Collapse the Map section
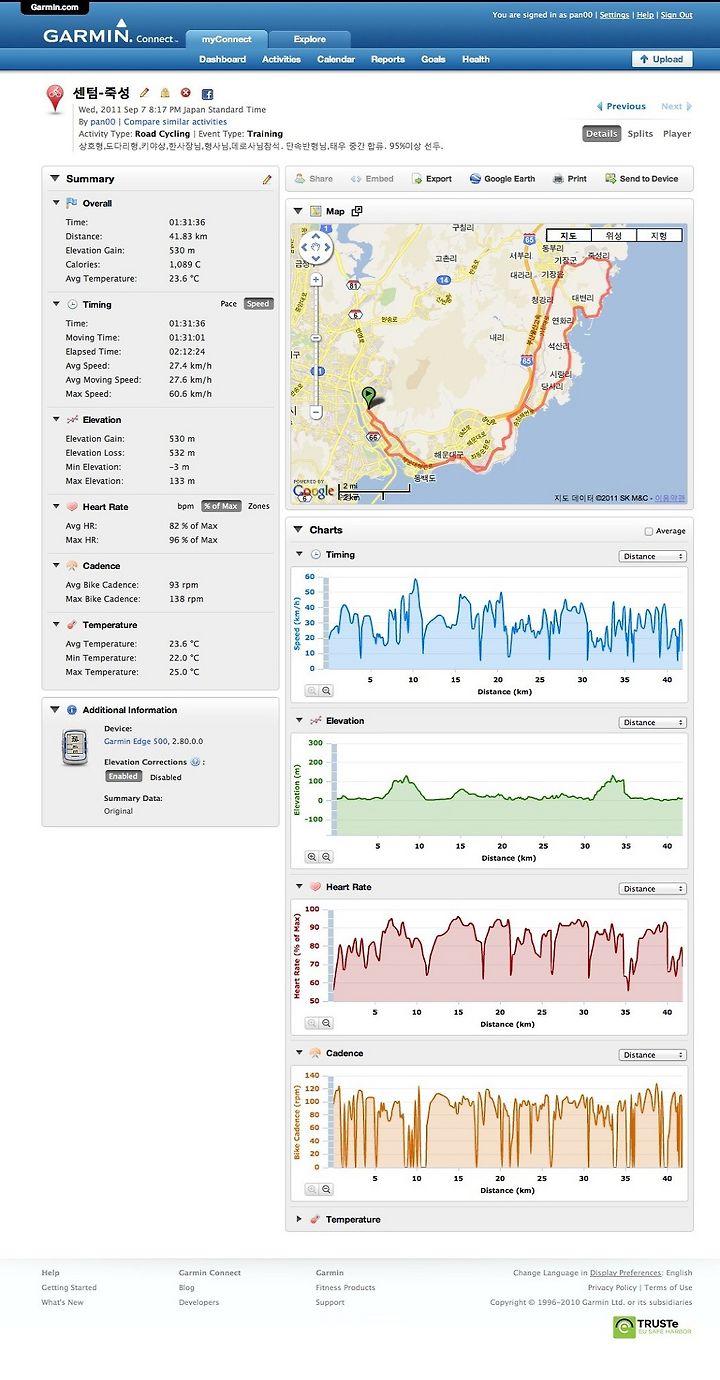 coord(298,211)
